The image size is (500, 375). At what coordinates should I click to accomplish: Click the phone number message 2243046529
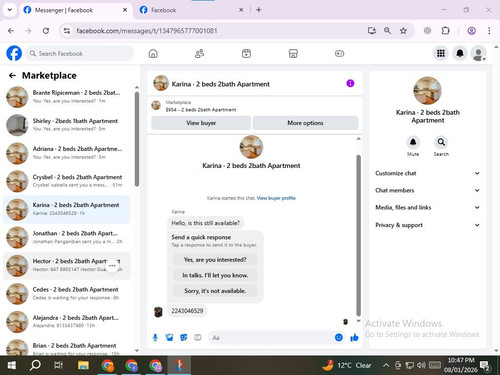tap(187, 311)
